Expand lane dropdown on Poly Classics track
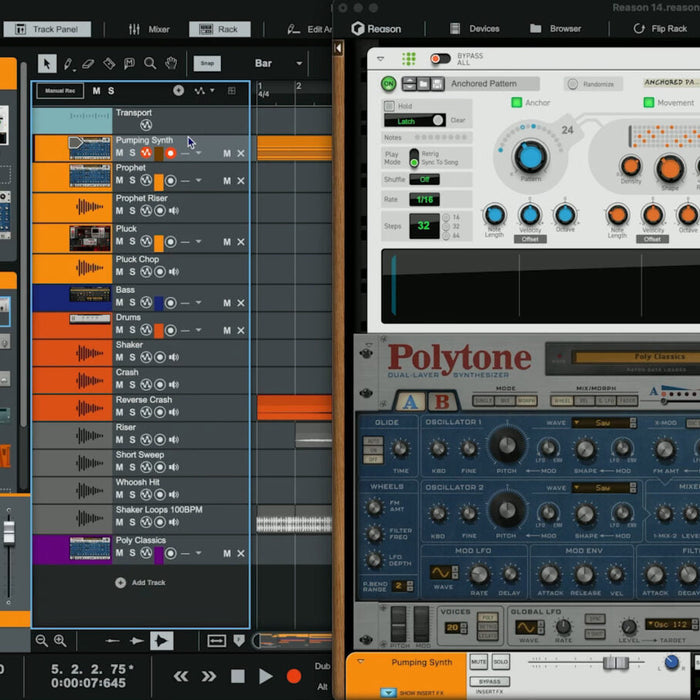The width and height of the screenshot is (700, 700). [x=199, y=553]
